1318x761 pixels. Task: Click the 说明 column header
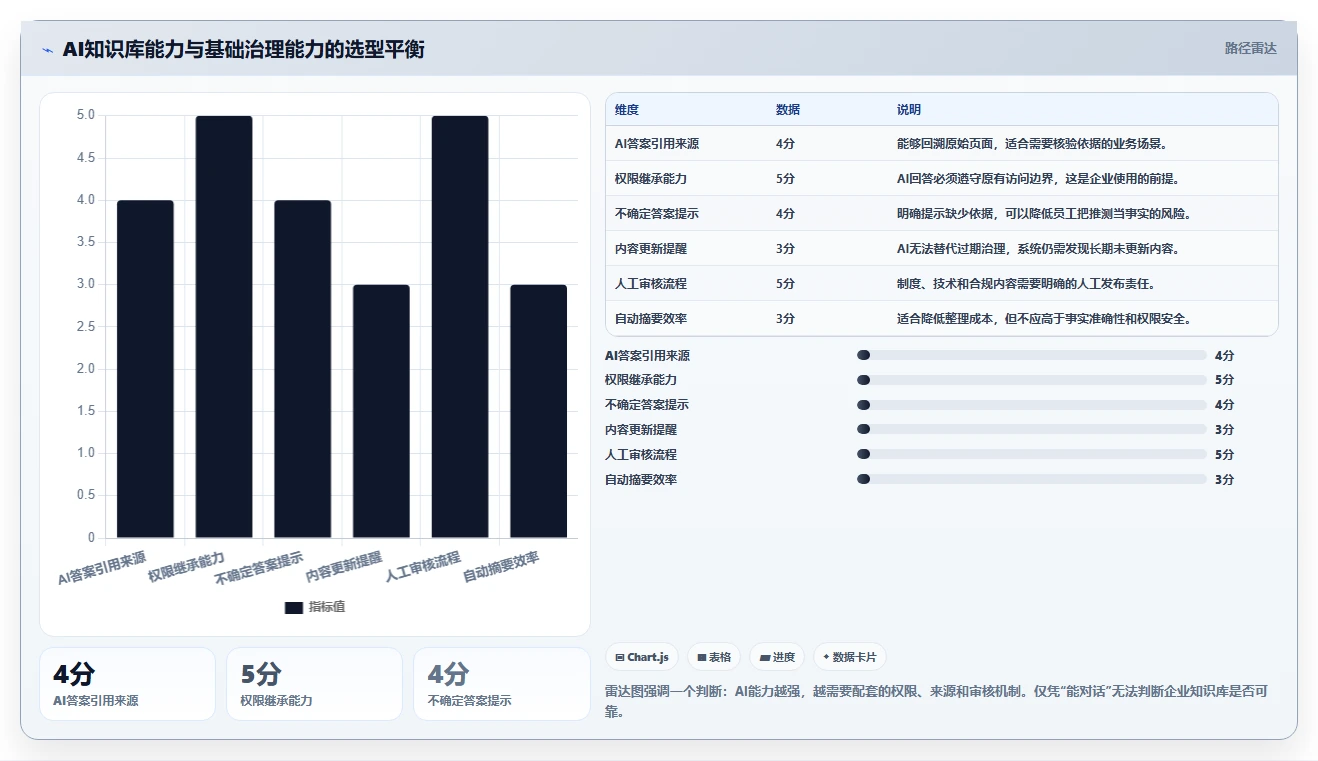909,110
